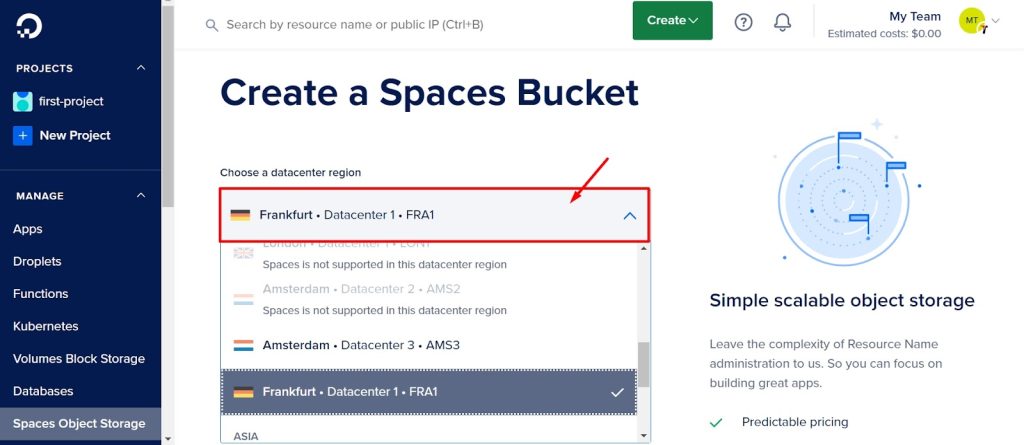Collapse the Manage section
Viewport: 1024px width, 445px height.
pyautogui.click(x=140, y=195)
